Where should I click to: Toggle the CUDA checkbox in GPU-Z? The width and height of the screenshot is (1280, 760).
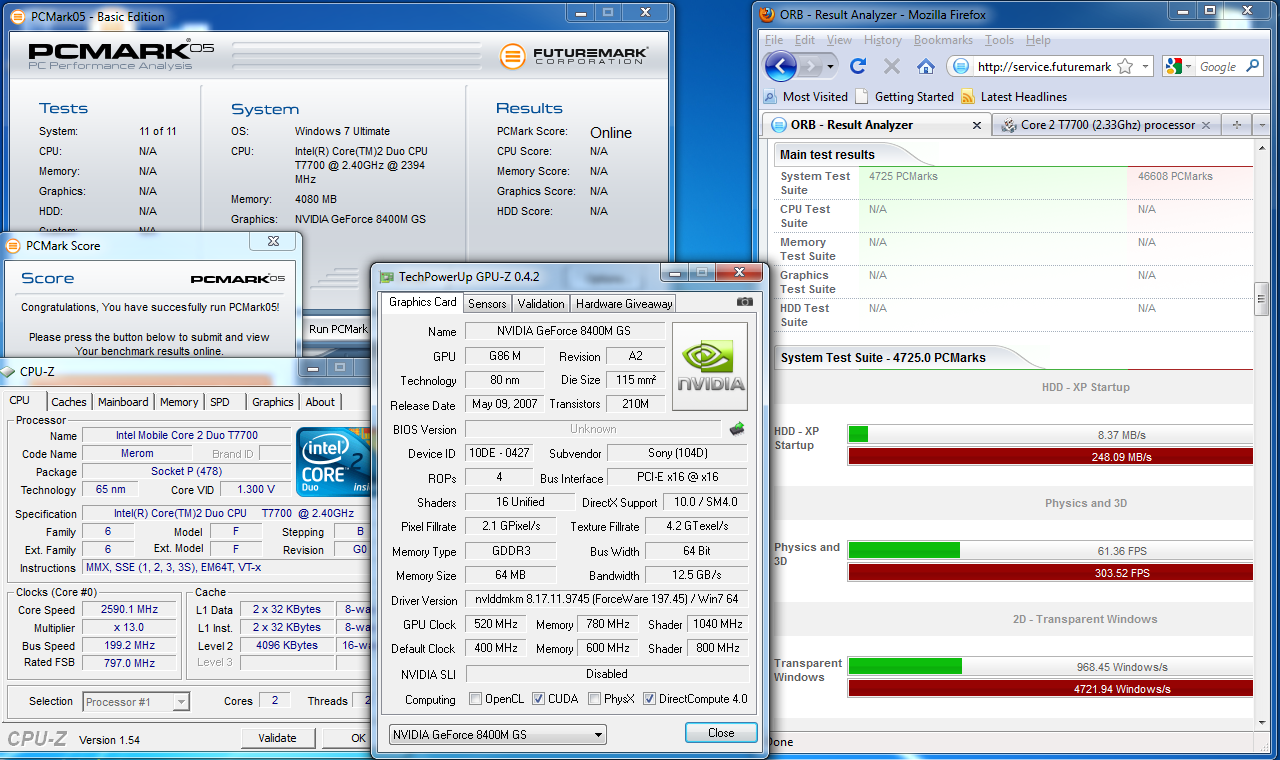[539, 699]
